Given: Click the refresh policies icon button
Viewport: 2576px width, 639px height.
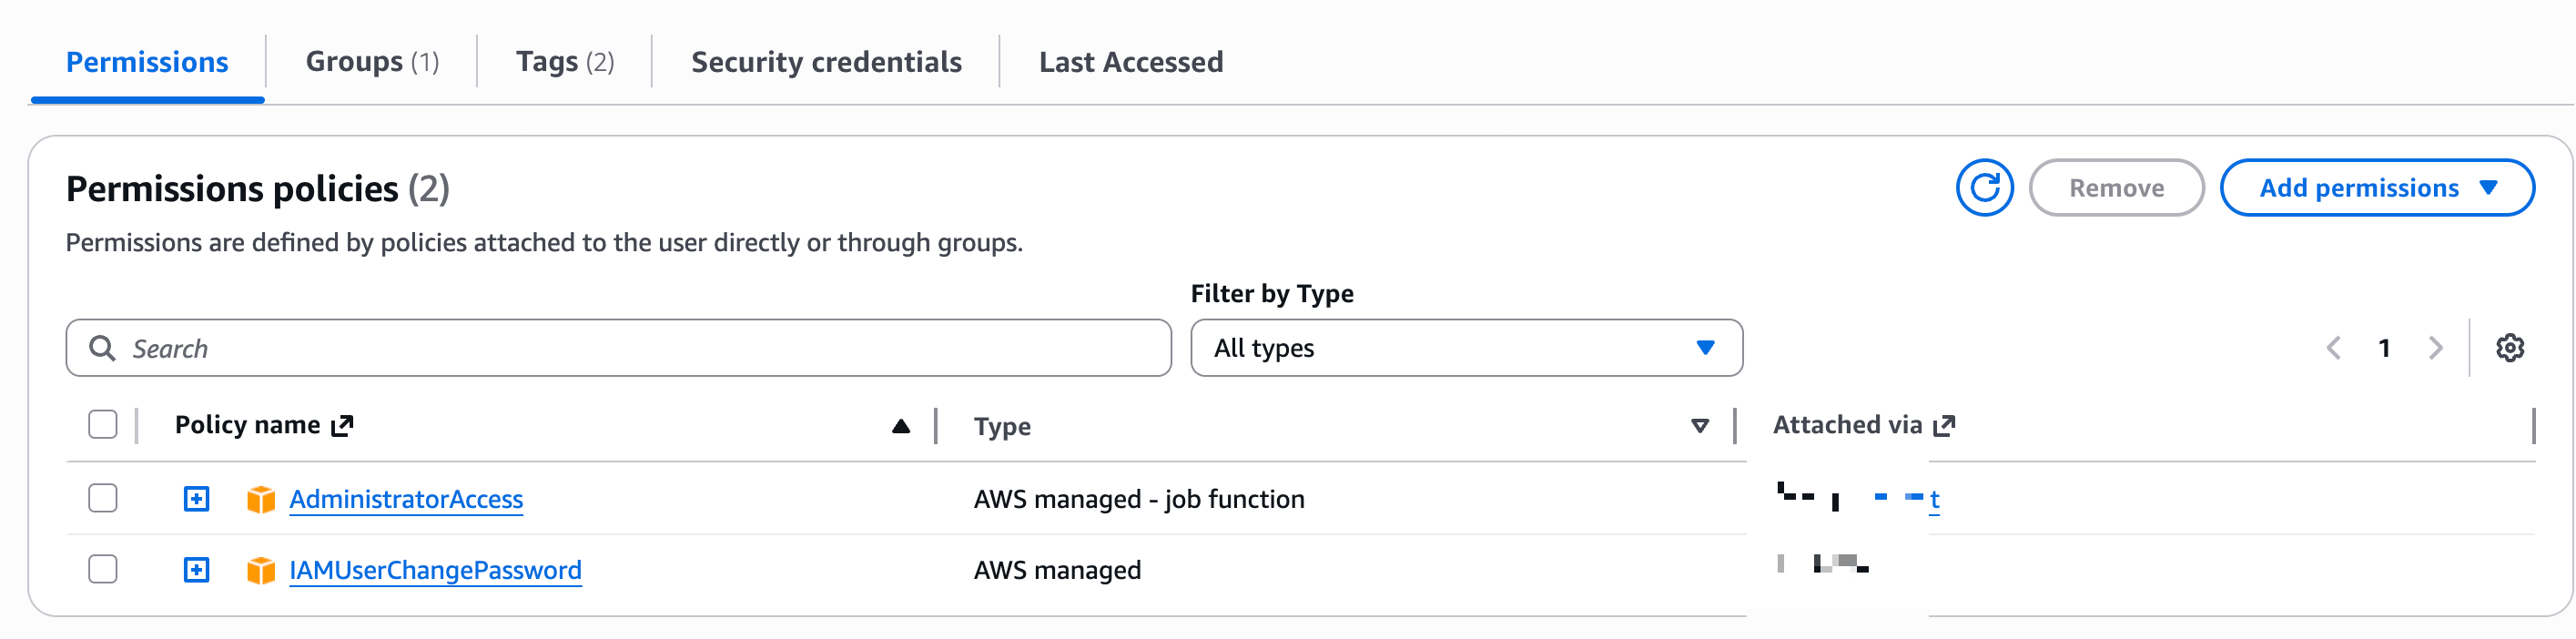Looking at the screenshot, I should tap(1984, 187).
